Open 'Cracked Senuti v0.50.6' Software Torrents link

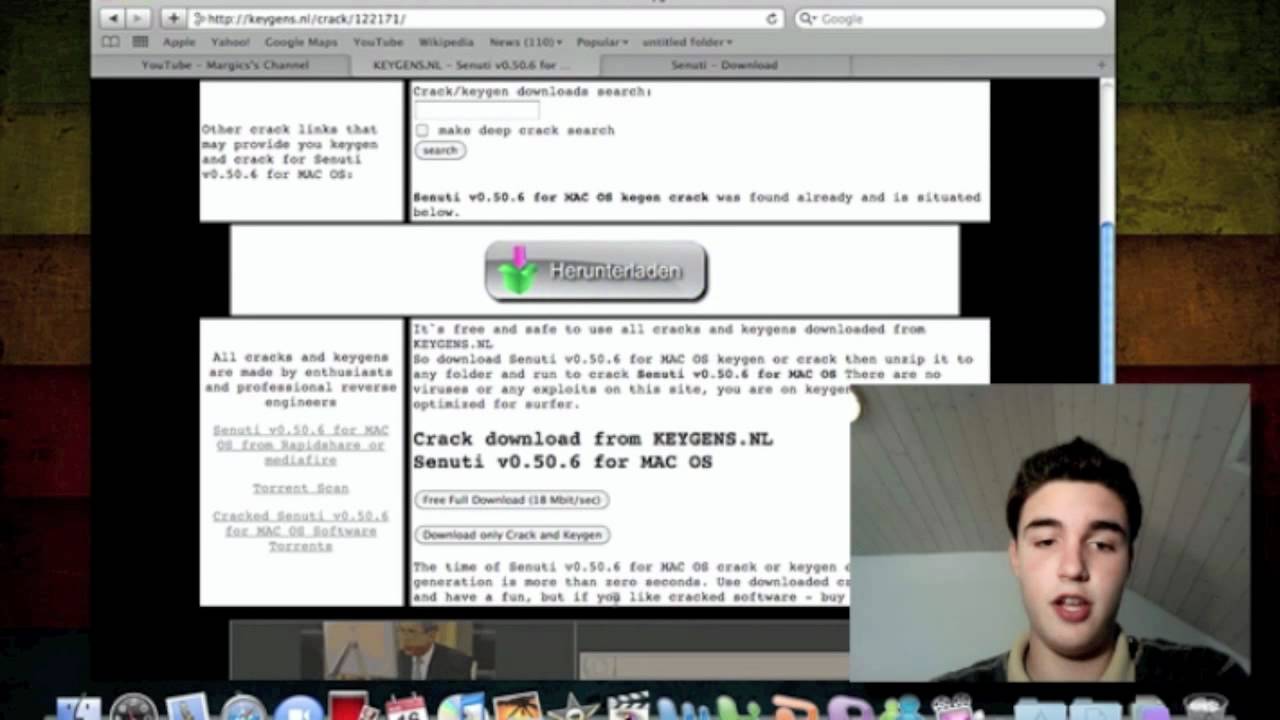[301, 530]
